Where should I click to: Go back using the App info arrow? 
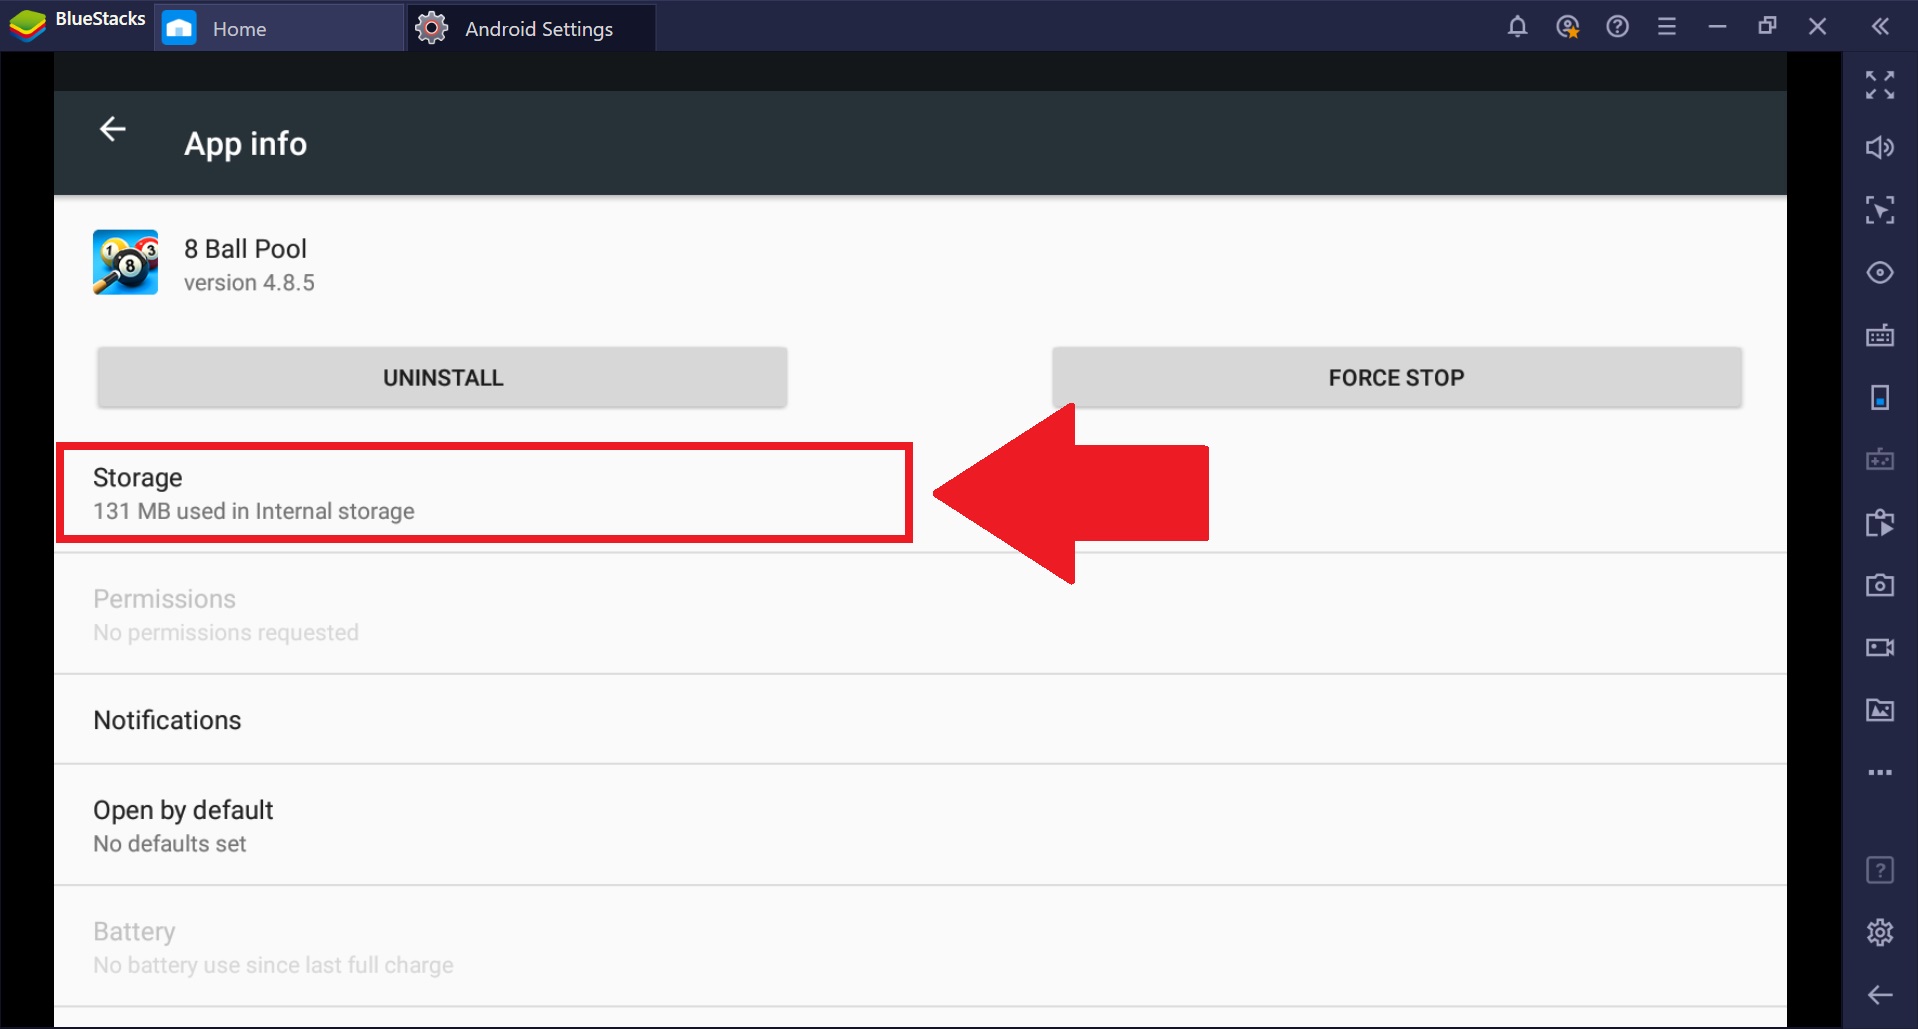pyautogui.click(x=113, y=129)
